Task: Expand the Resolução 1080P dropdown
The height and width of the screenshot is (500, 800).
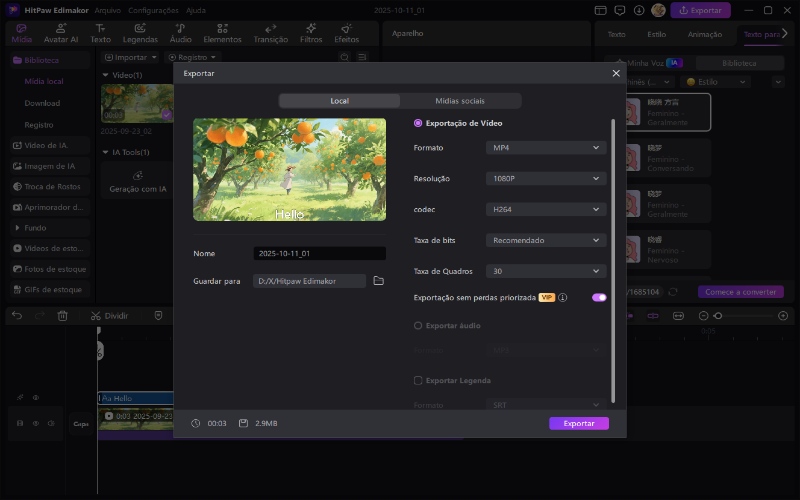Action: [546, 179]
